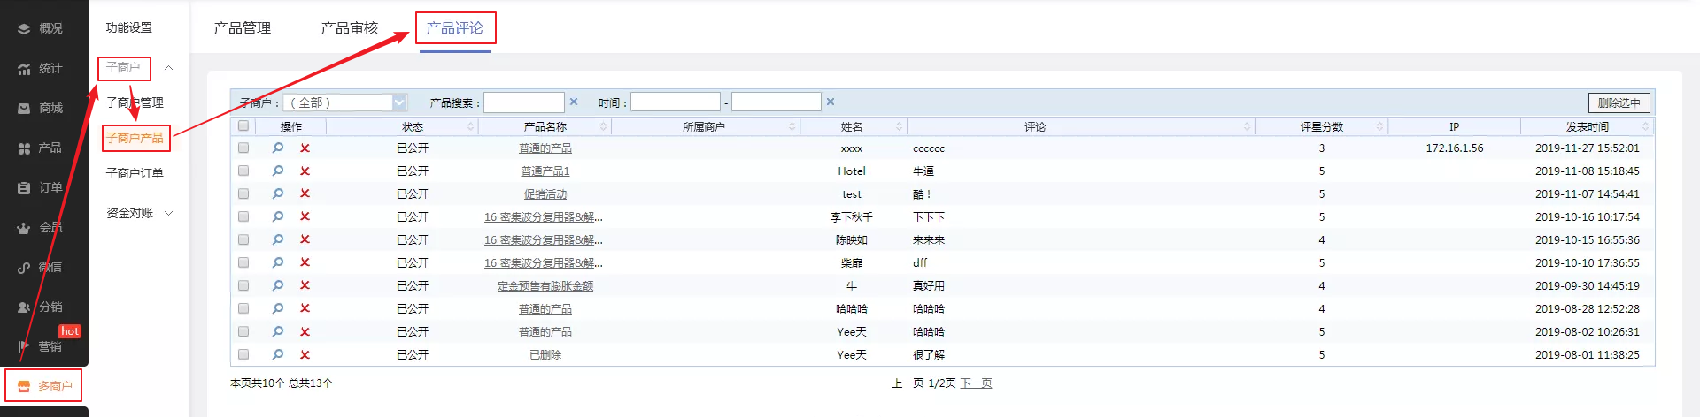The width and height of the screenshot is (1700, 417).
Task: Open 多商户 at the sidebar bottom
Action: pos(44,386)
